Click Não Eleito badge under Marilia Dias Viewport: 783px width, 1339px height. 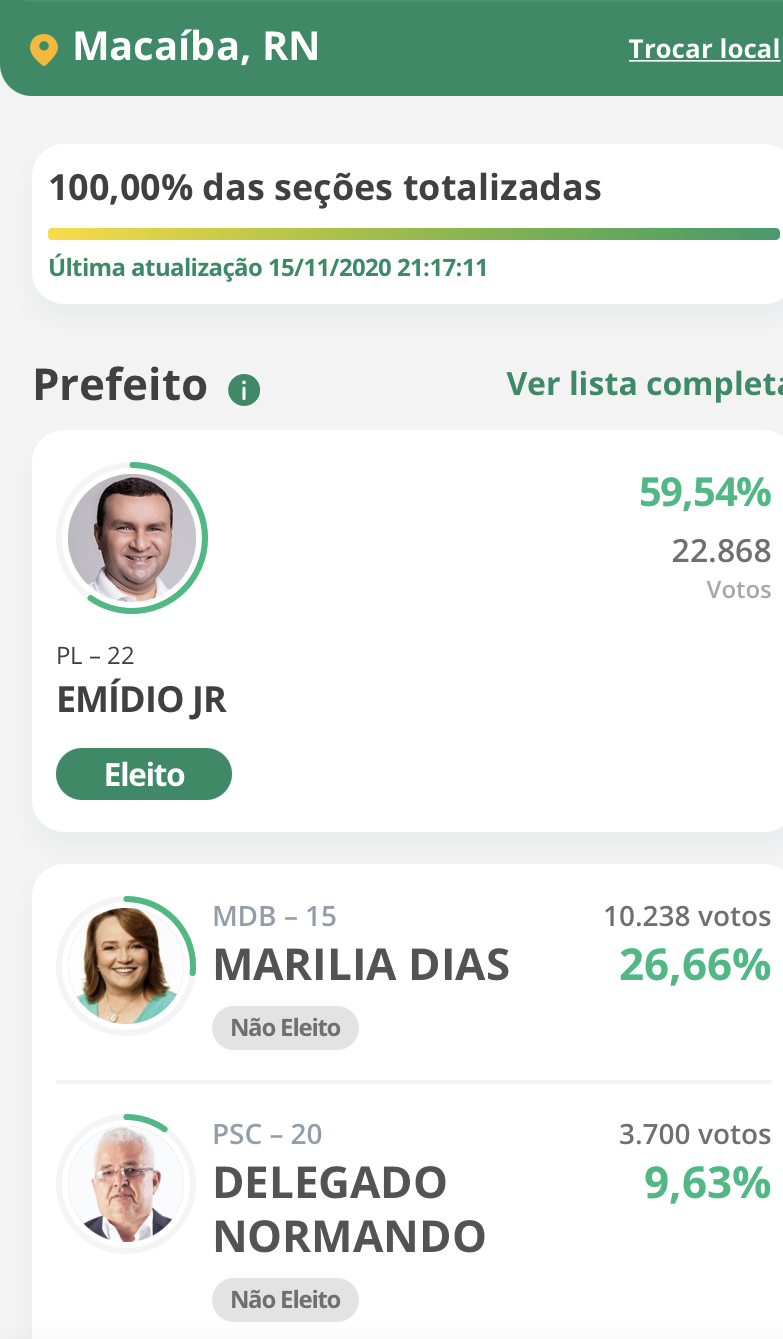285,1027
